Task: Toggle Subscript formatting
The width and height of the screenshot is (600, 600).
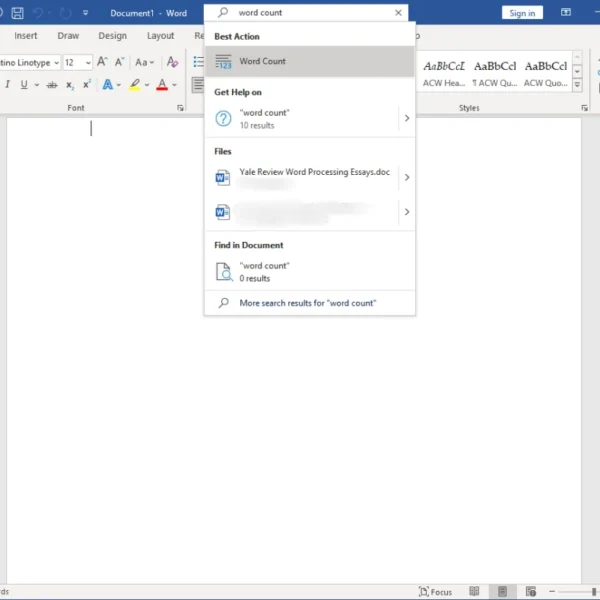Action: (70, 85)
